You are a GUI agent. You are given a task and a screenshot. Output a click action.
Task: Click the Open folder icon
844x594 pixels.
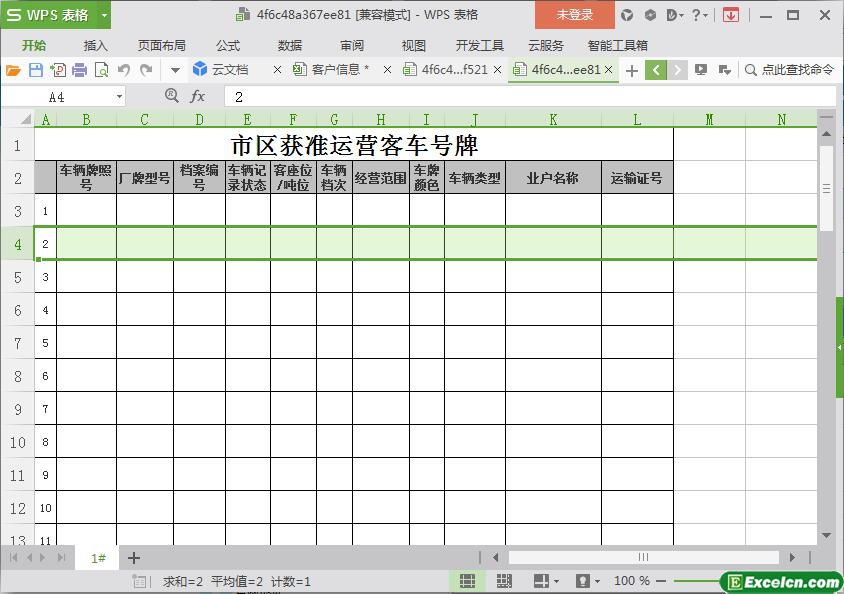pyautogui.click(x=13, y=70)
